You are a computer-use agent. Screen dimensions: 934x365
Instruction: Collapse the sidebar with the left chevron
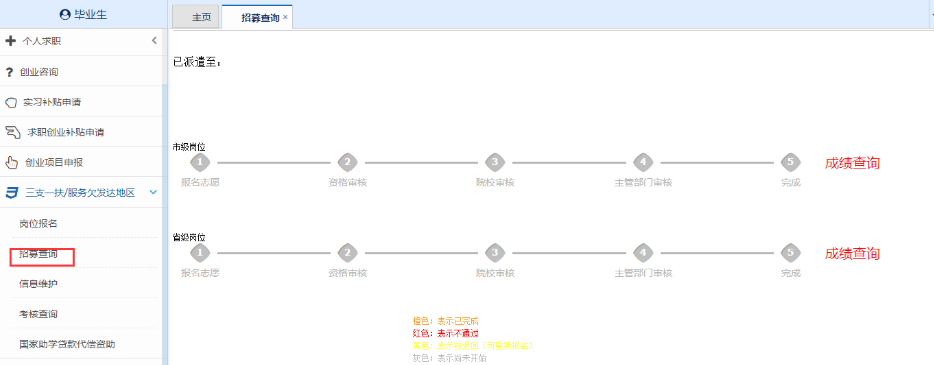(154, 41)
